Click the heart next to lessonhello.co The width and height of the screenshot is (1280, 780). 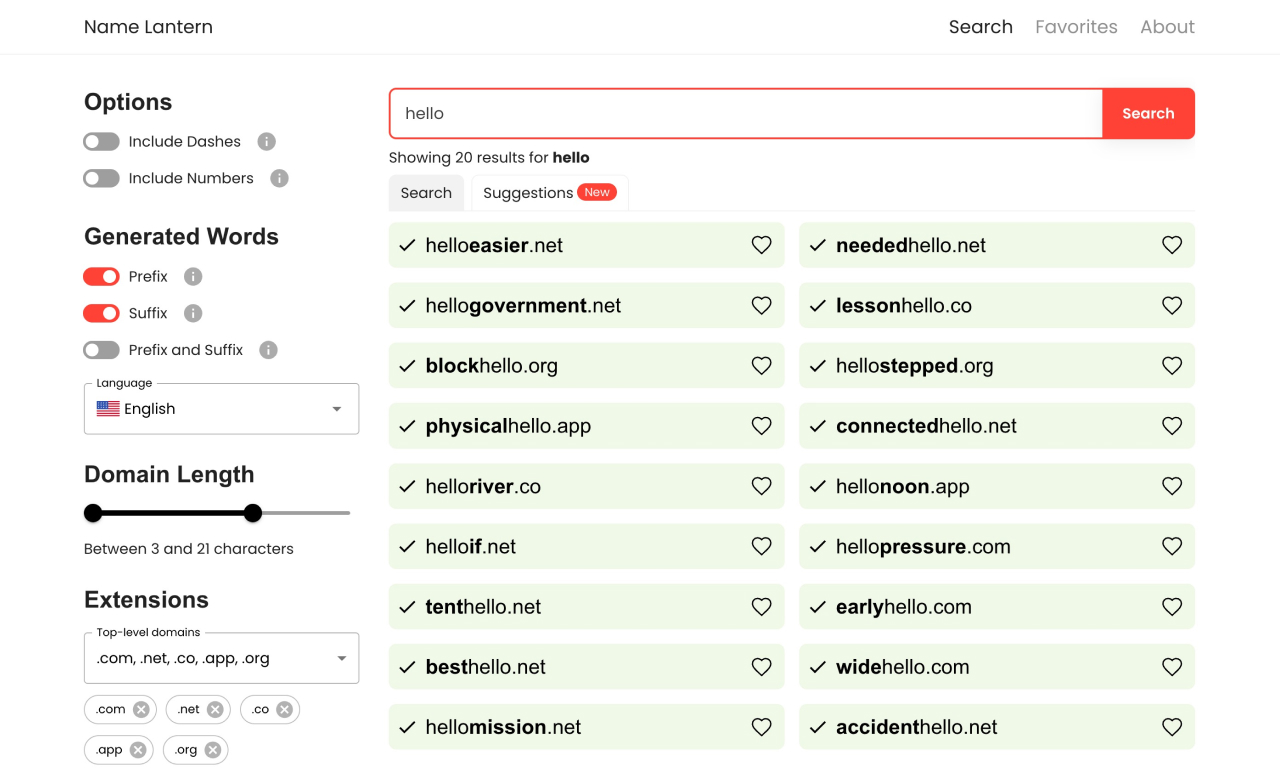point(1172,306)
